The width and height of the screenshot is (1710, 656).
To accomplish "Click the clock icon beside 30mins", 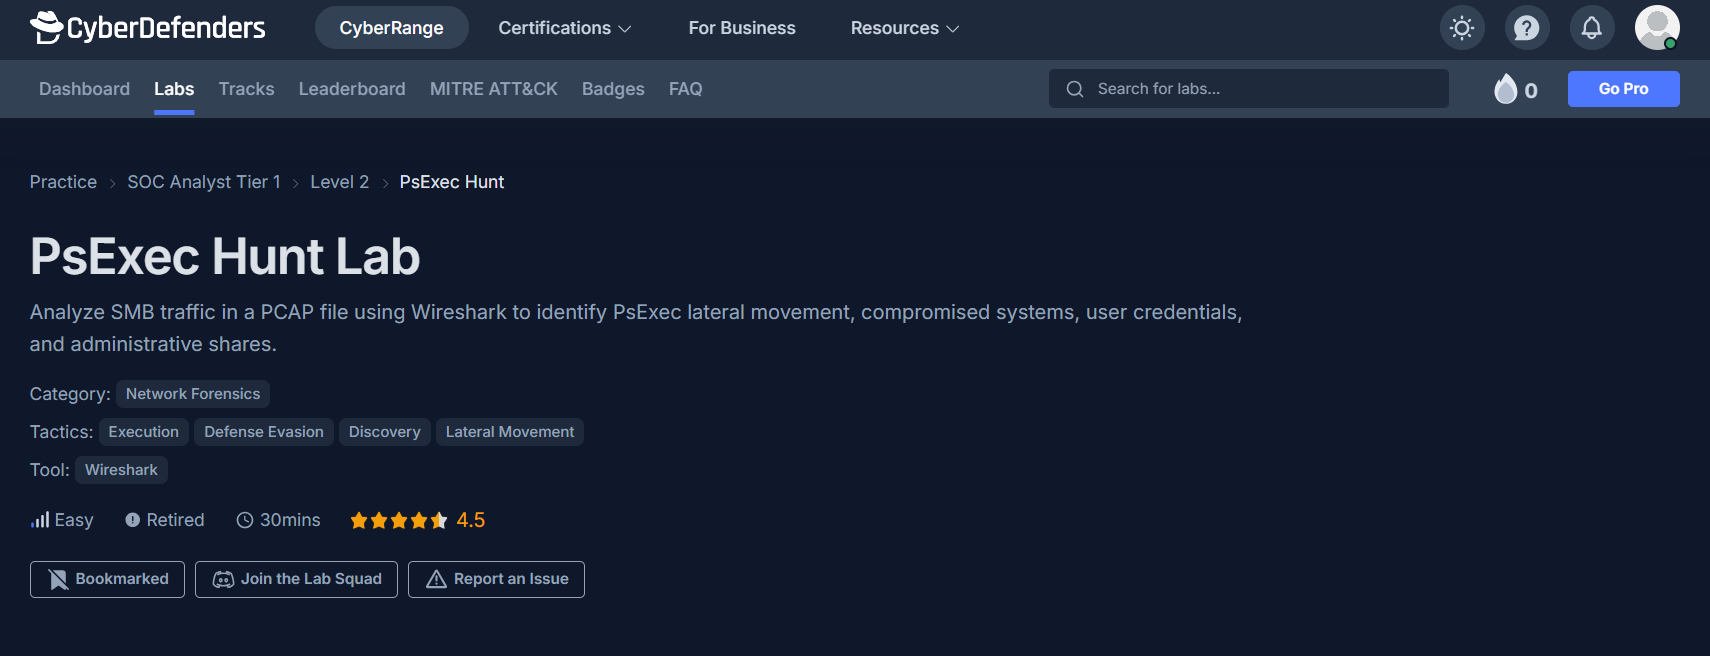I will point(245,520).
